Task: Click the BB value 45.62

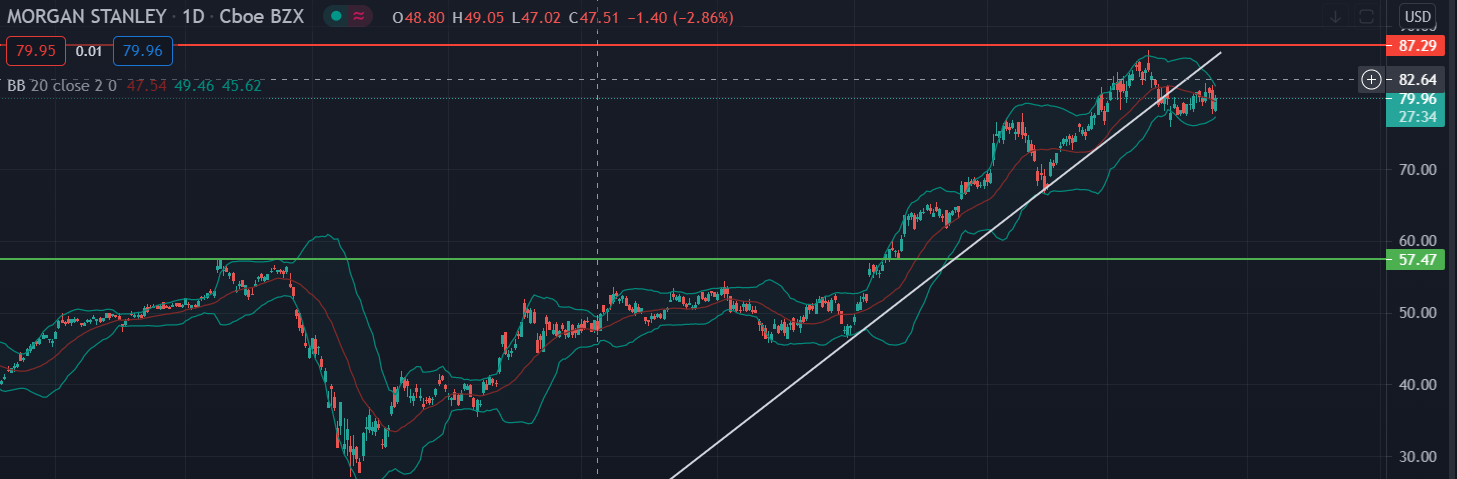Action: 243,86
